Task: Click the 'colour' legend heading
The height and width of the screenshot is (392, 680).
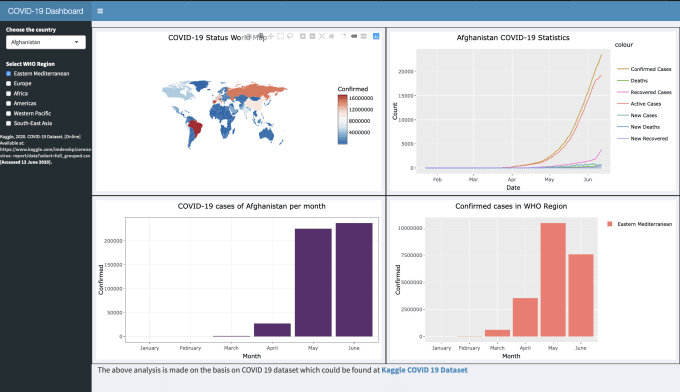Action: pyautogui.click(x=624, y=45)
